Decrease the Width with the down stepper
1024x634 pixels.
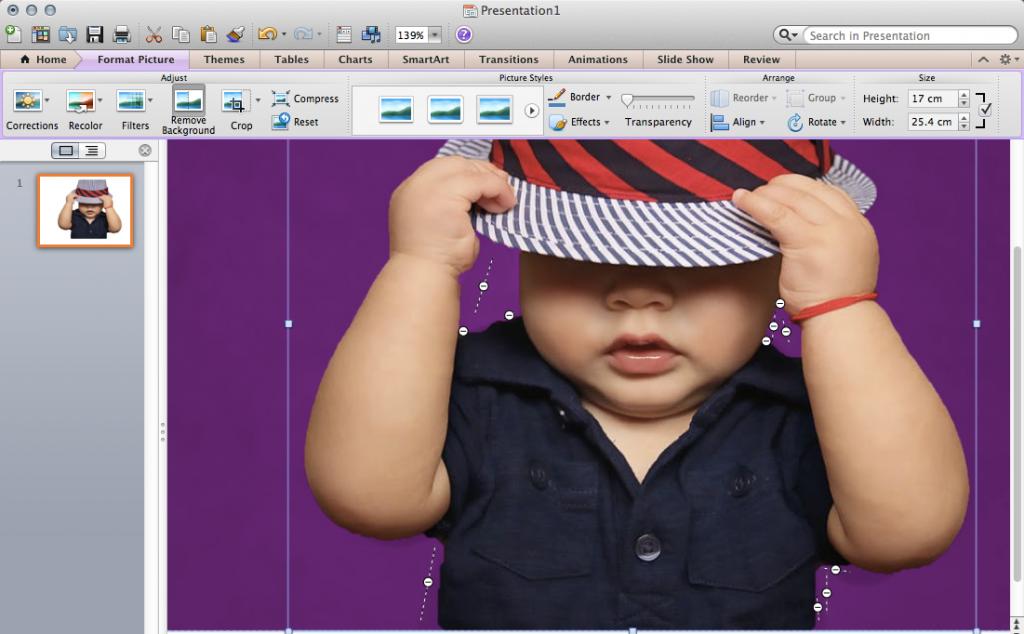[964, 126]
